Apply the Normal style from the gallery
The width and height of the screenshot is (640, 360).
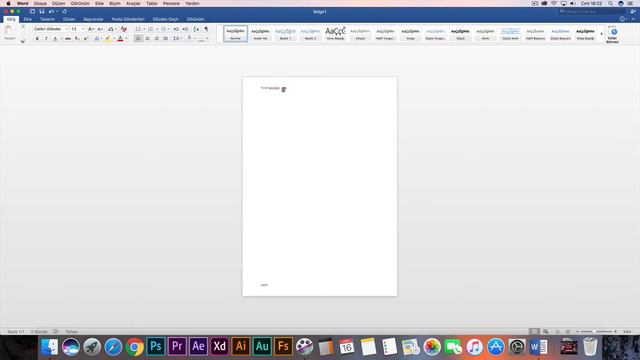coord(235,33)
